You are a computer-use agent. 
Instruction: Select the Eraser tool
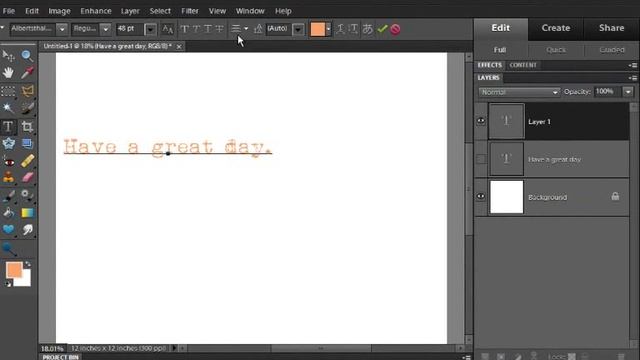(27, 178)
